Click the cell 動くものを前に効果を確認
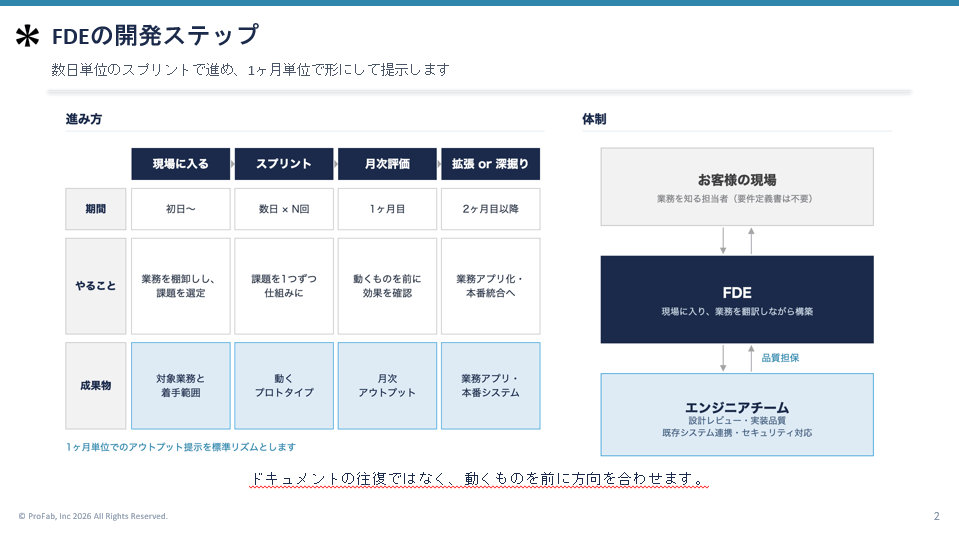Screen dimensions: 959x538 click(x=387, y=286)
